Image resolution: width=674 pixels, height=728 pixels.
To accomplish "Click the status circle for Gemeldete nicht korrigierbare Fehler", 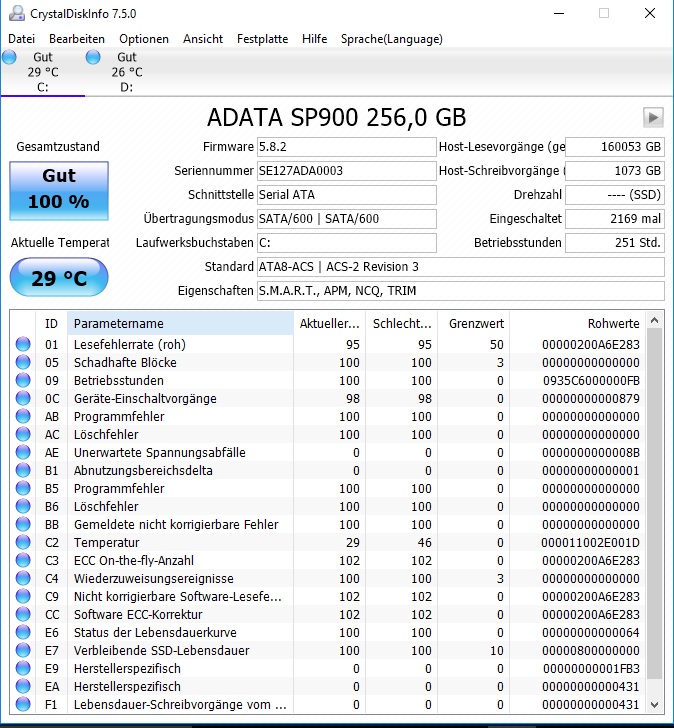I will coord(23,525).
